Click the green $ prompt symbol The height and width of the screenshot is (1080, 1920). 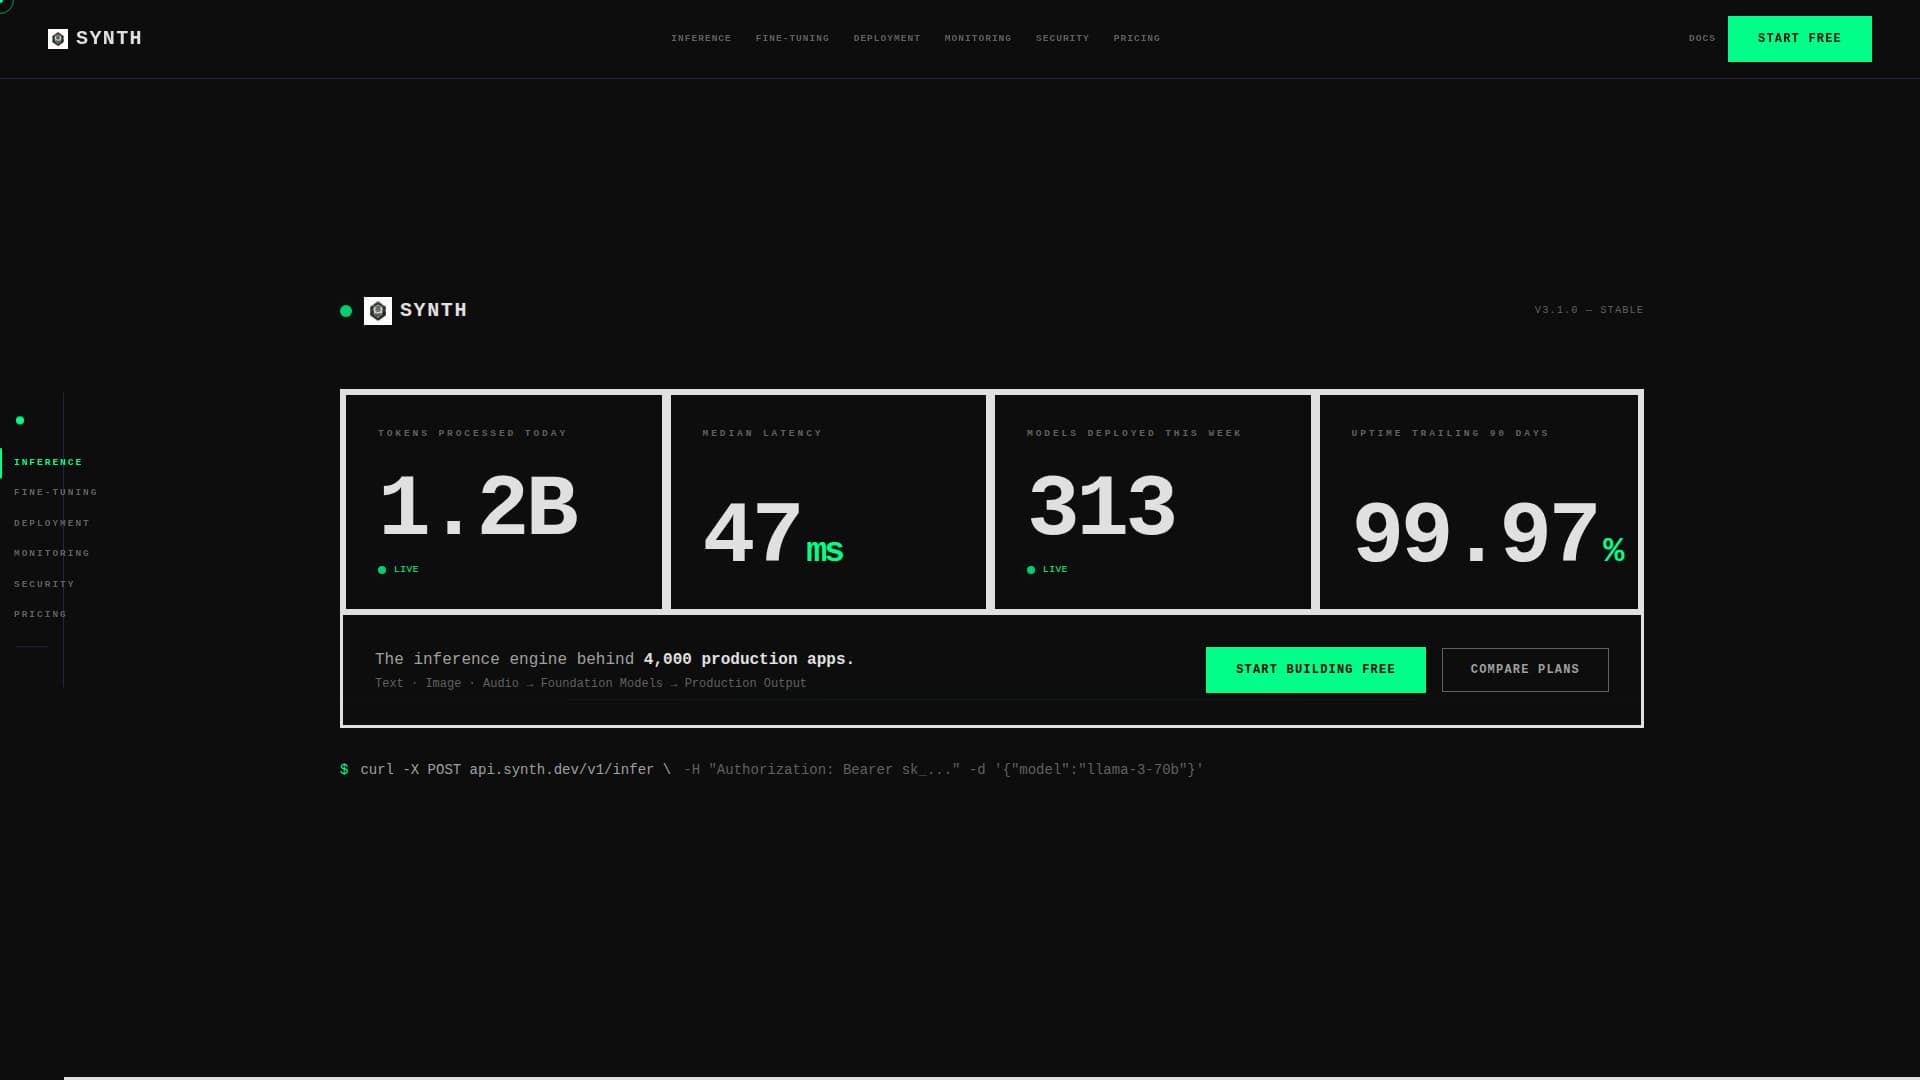point(344,769)
